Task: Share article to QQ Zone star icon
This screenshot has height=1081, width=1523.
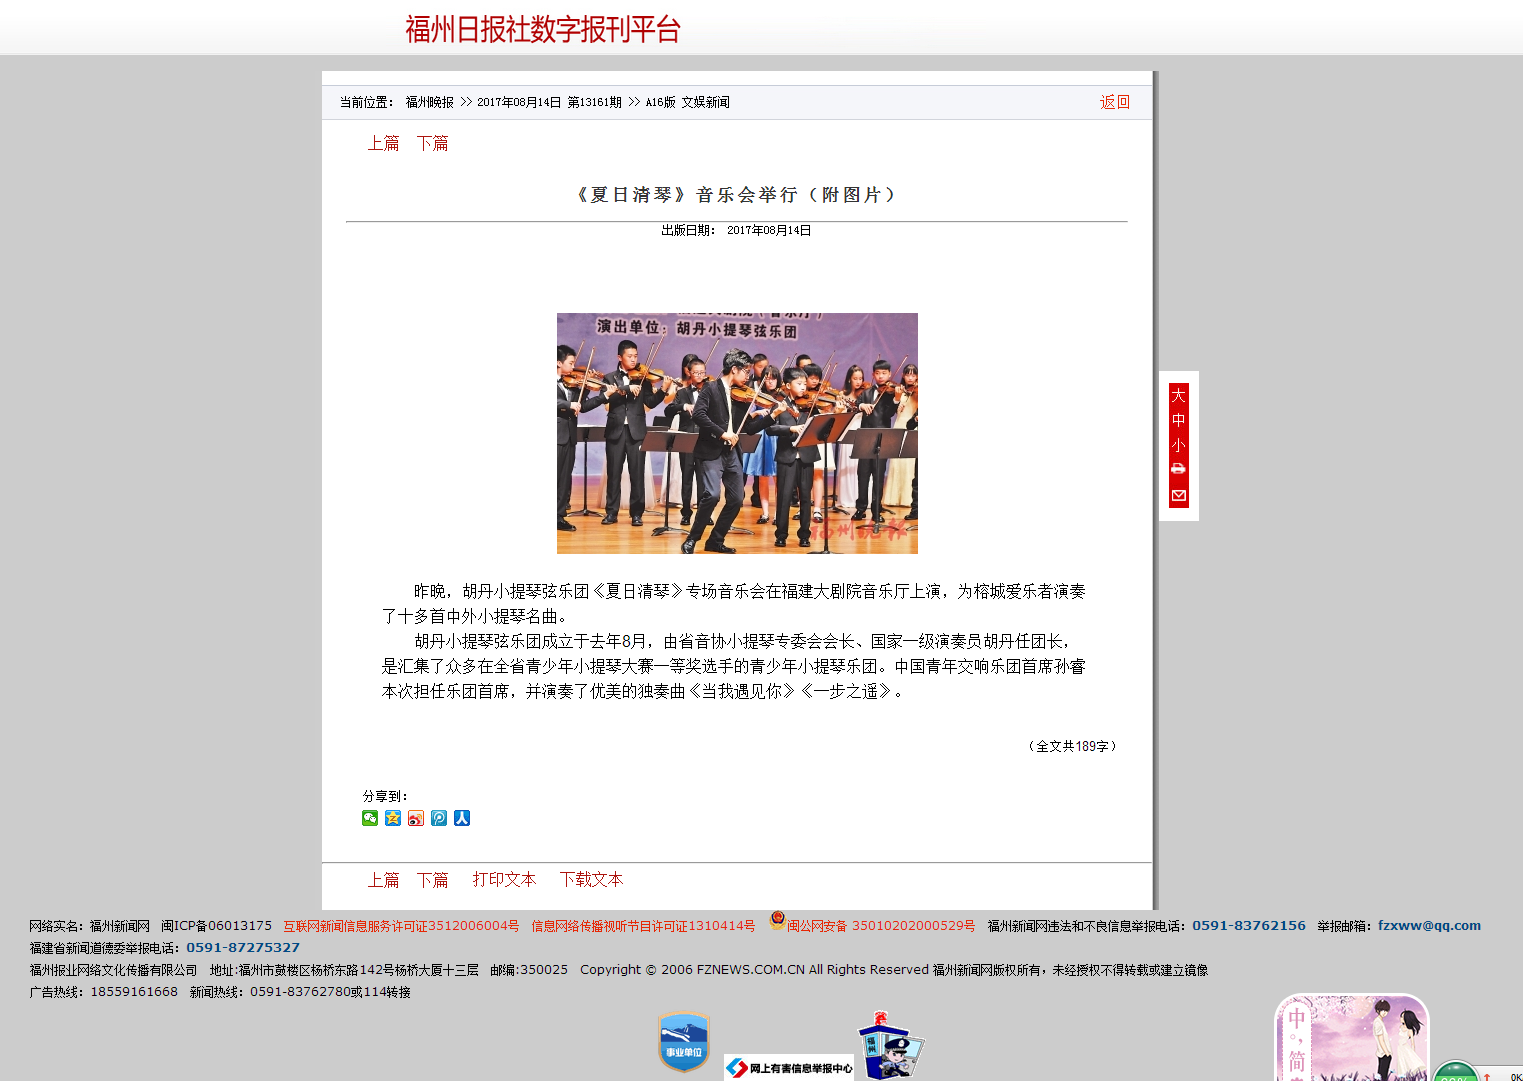Action: pos(393,818)
